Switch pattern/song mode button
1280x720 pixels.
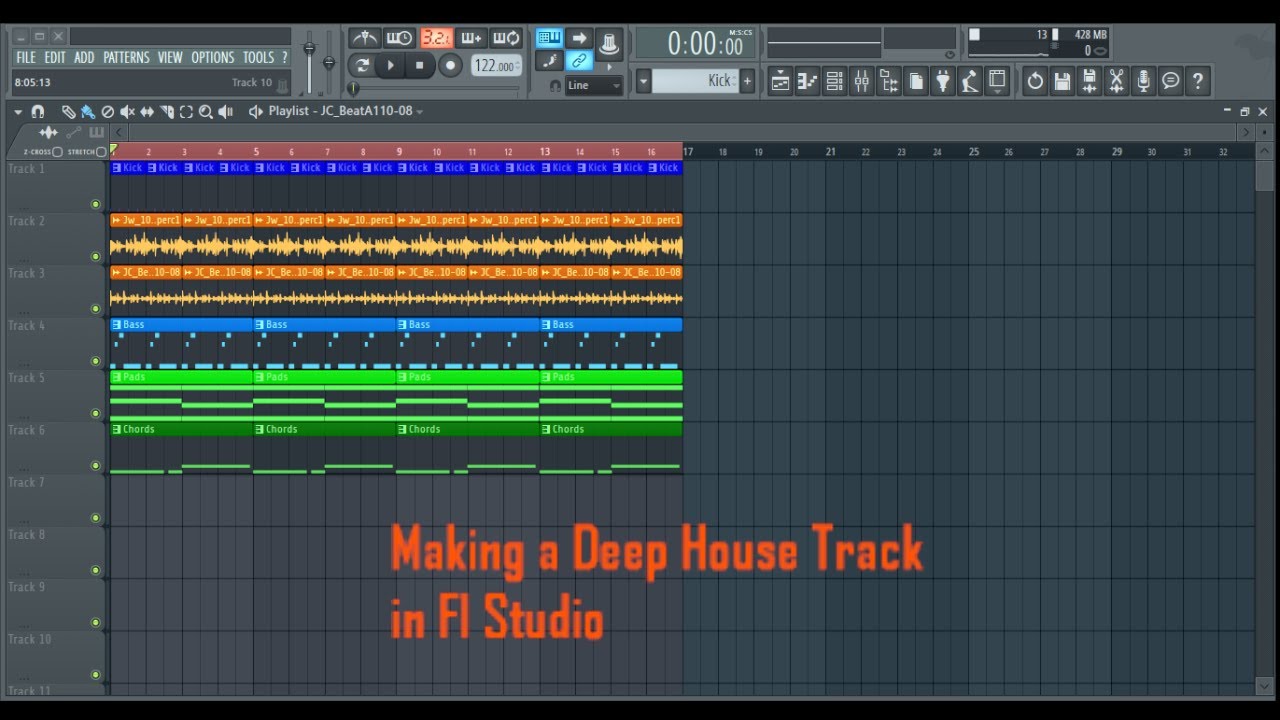click(361, 66)
